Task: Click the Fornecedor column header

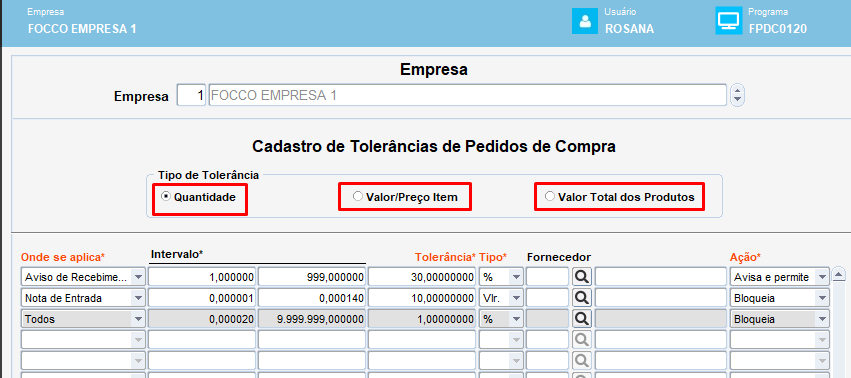Action: (558, 257)
